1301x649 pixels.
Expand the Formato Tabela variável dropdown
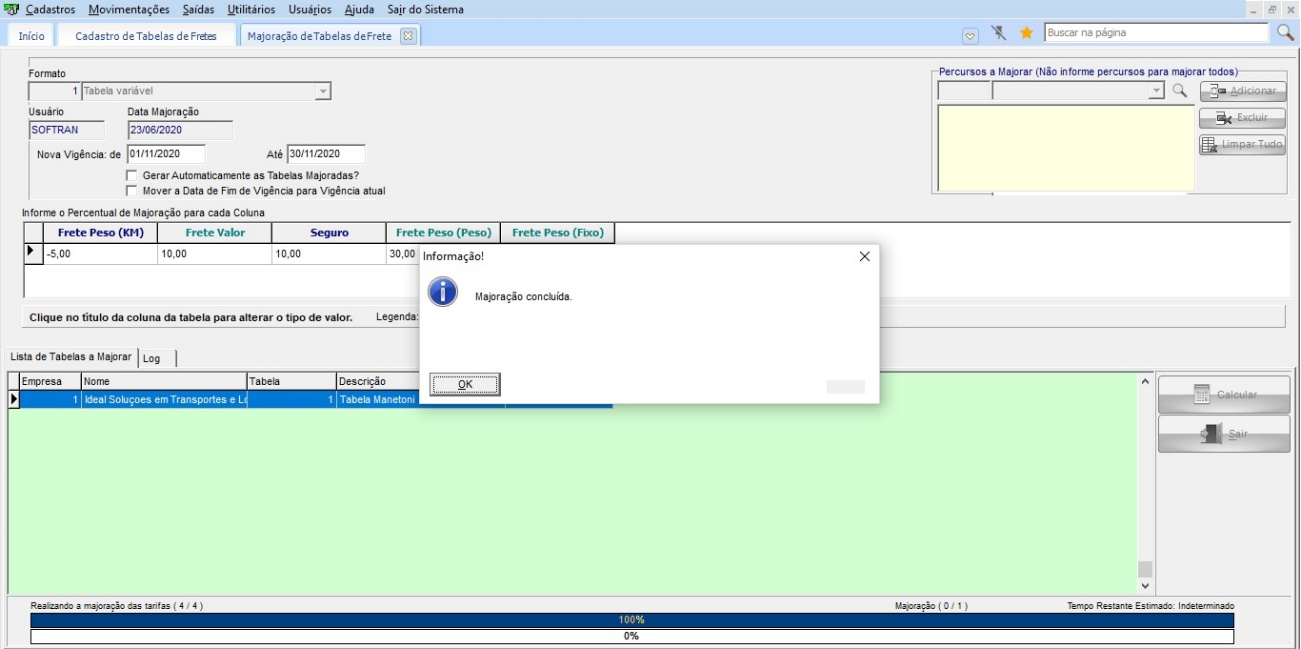pyautogui.click(x=322, y=91)
